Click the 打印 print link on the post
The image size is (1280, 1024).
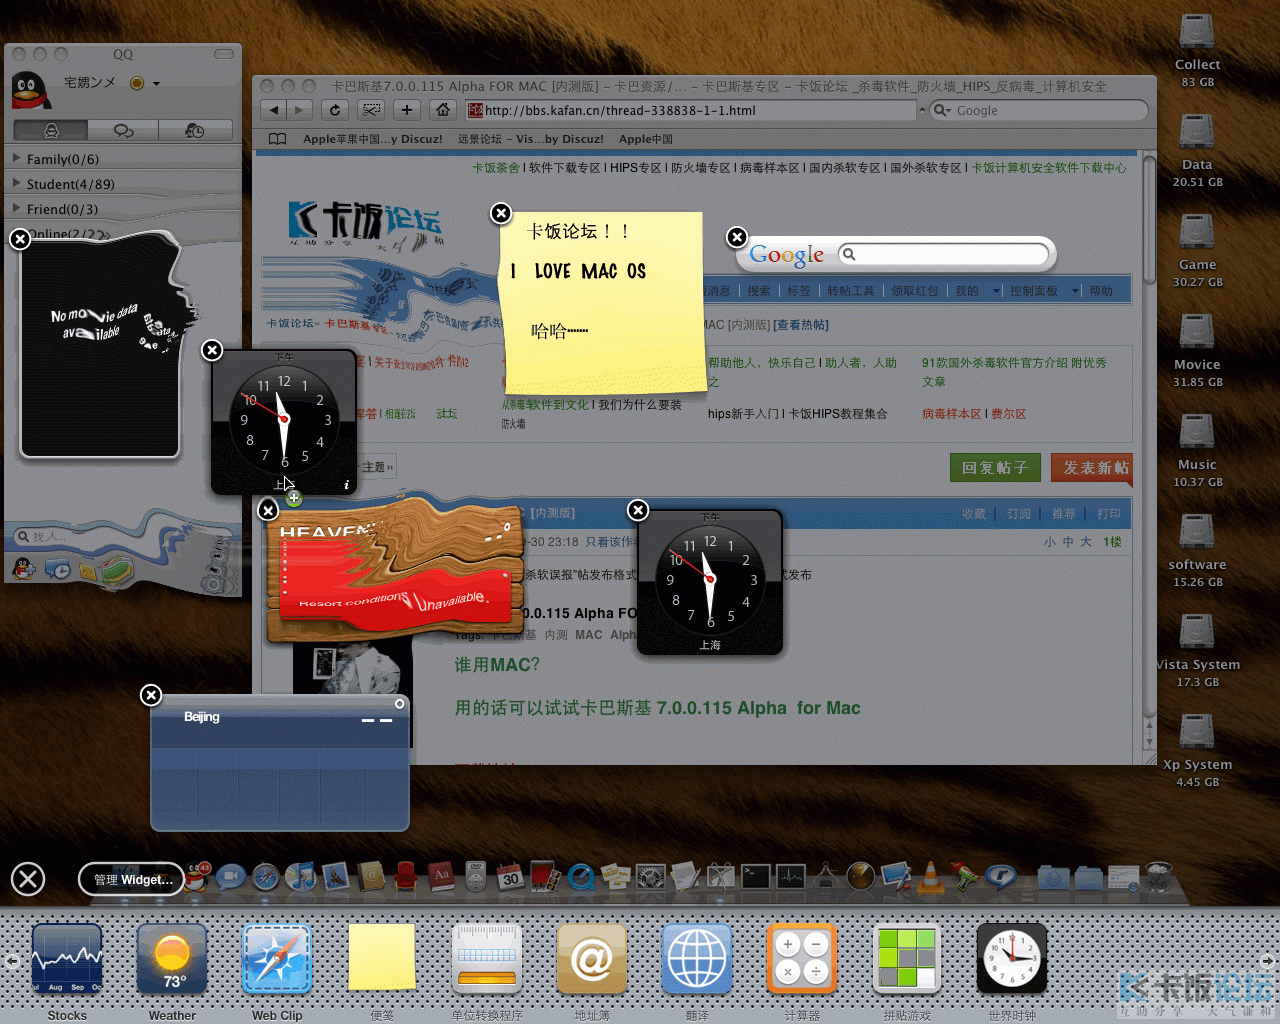point(1108,514)
